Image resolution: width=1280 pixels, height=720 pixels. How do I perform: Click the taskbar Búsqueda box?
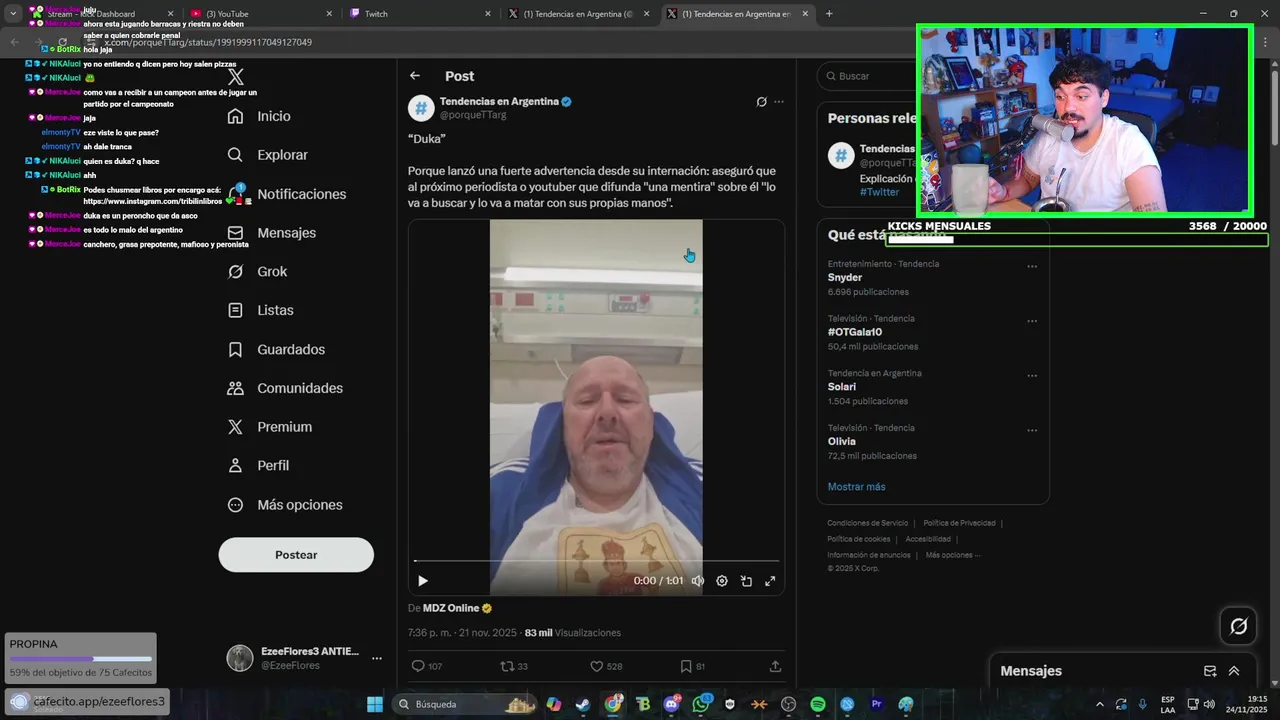coord(466,704)
